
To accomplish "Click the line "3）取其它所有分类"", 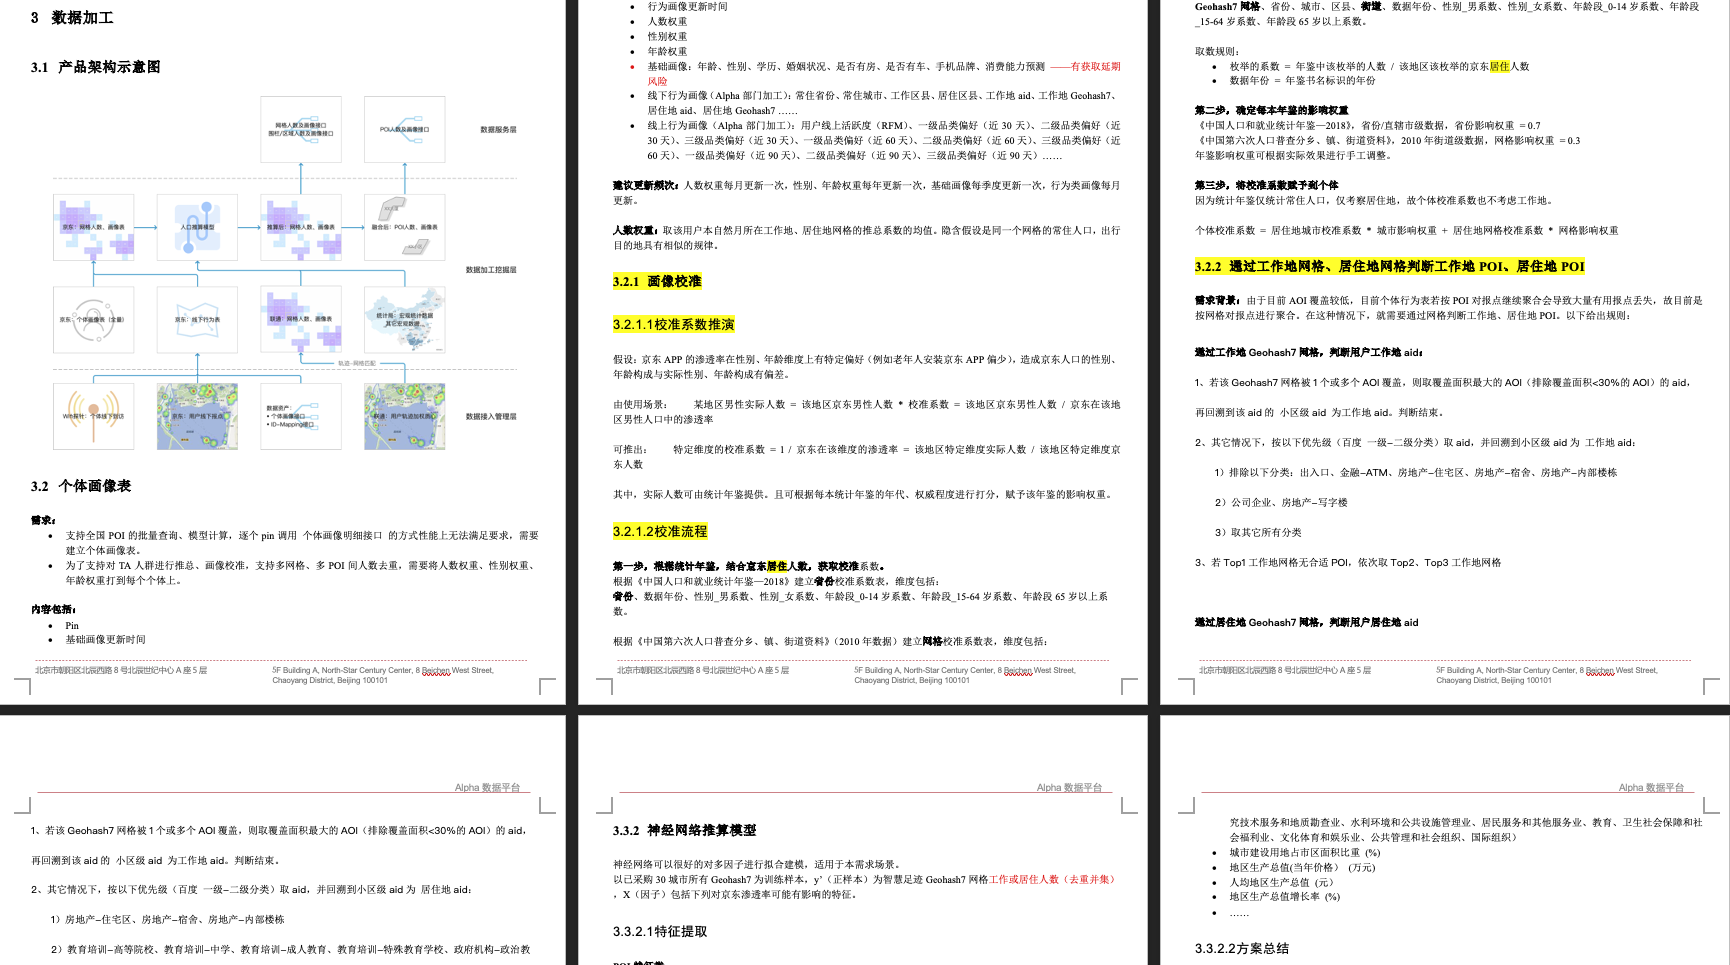I will (x=1258, y=533).
